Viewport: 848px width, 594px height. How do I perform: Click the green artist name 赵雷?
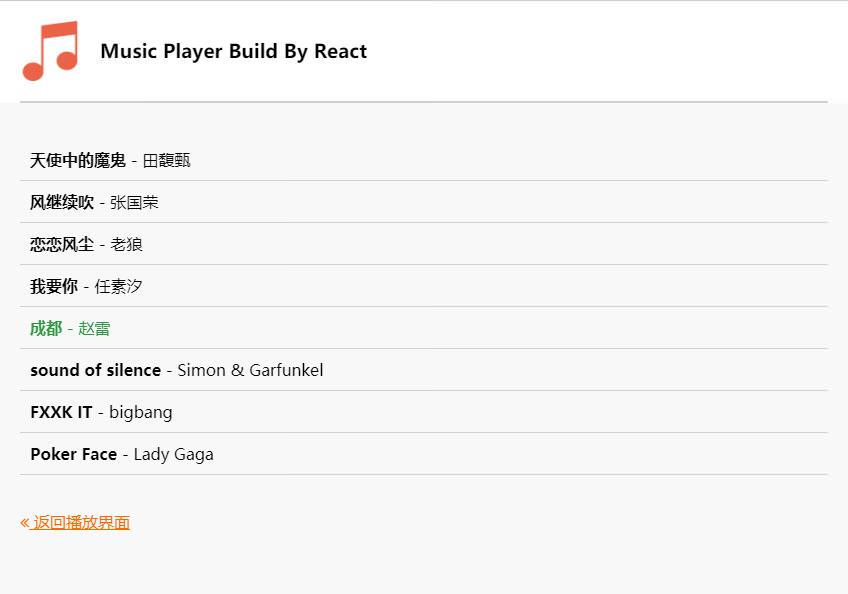tap(94, 328)
